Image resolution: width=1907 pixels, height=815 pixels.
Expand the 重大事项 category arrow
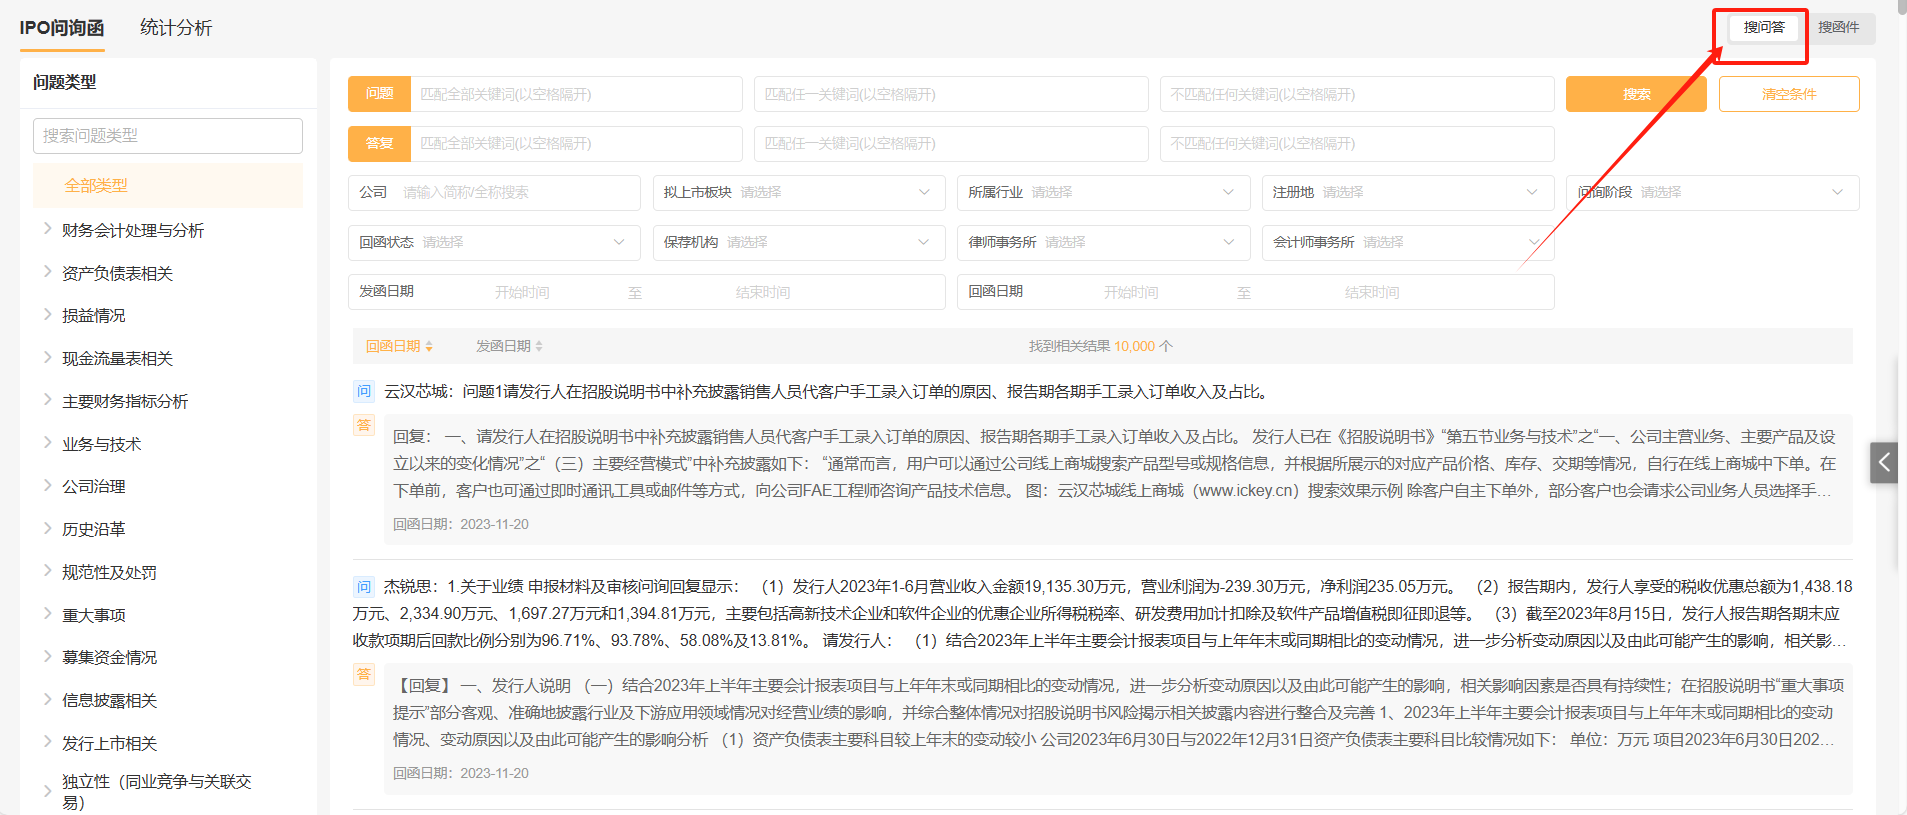tap(47, 614)
